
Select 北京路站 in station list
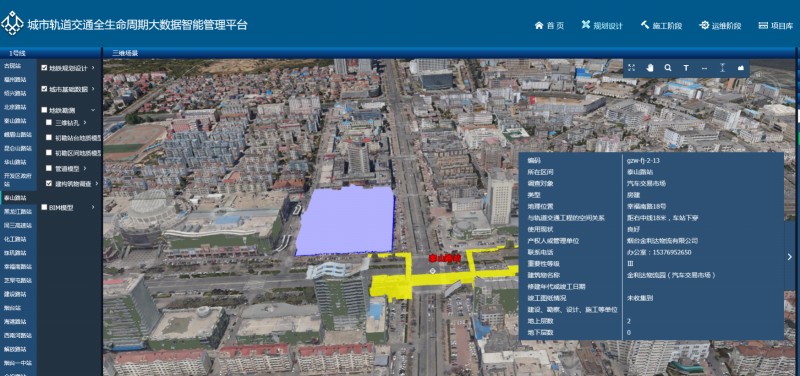[15, 107]
